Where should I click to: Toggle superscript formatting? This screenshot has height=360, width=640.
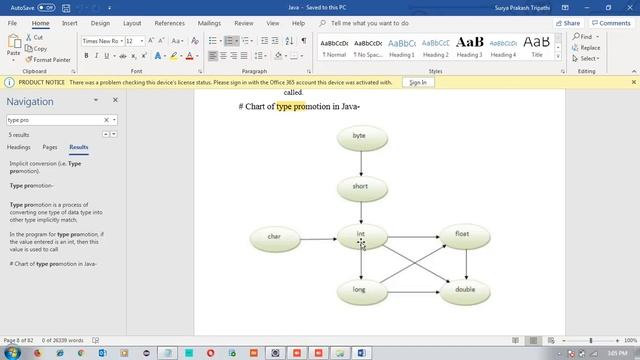pyautogui.click(x=144, y=56)
